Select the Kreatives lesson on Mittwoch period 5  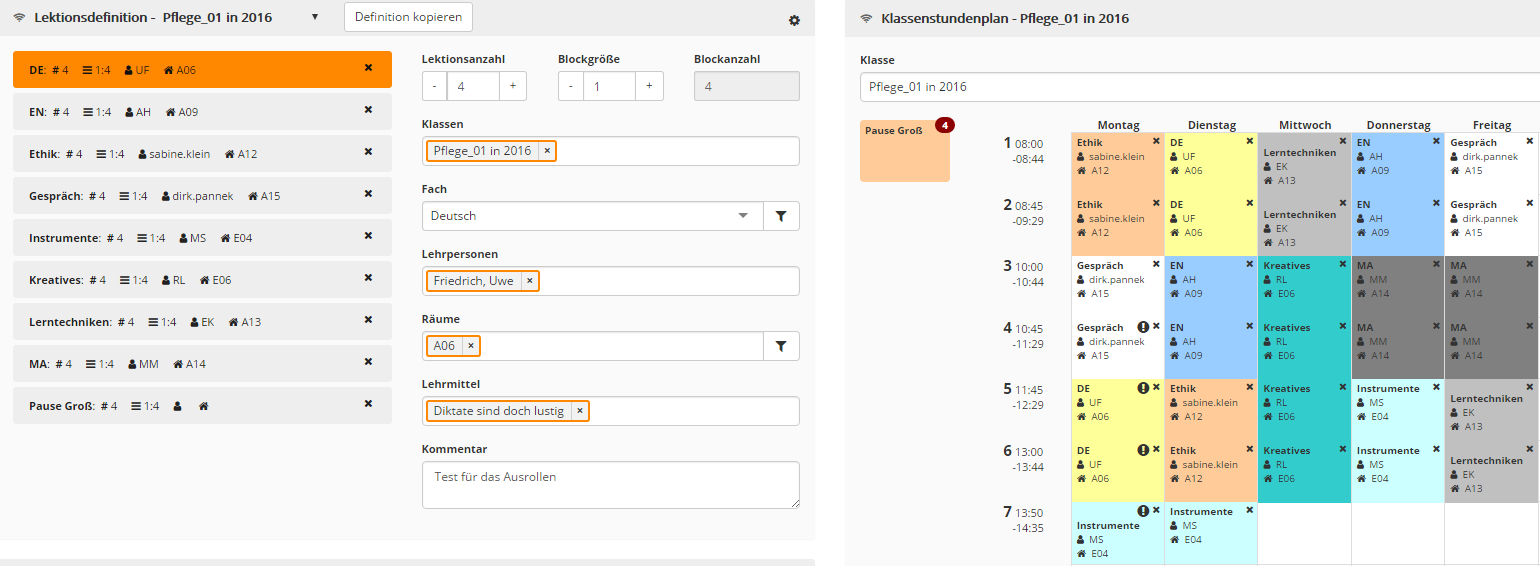pos(1304,409)
